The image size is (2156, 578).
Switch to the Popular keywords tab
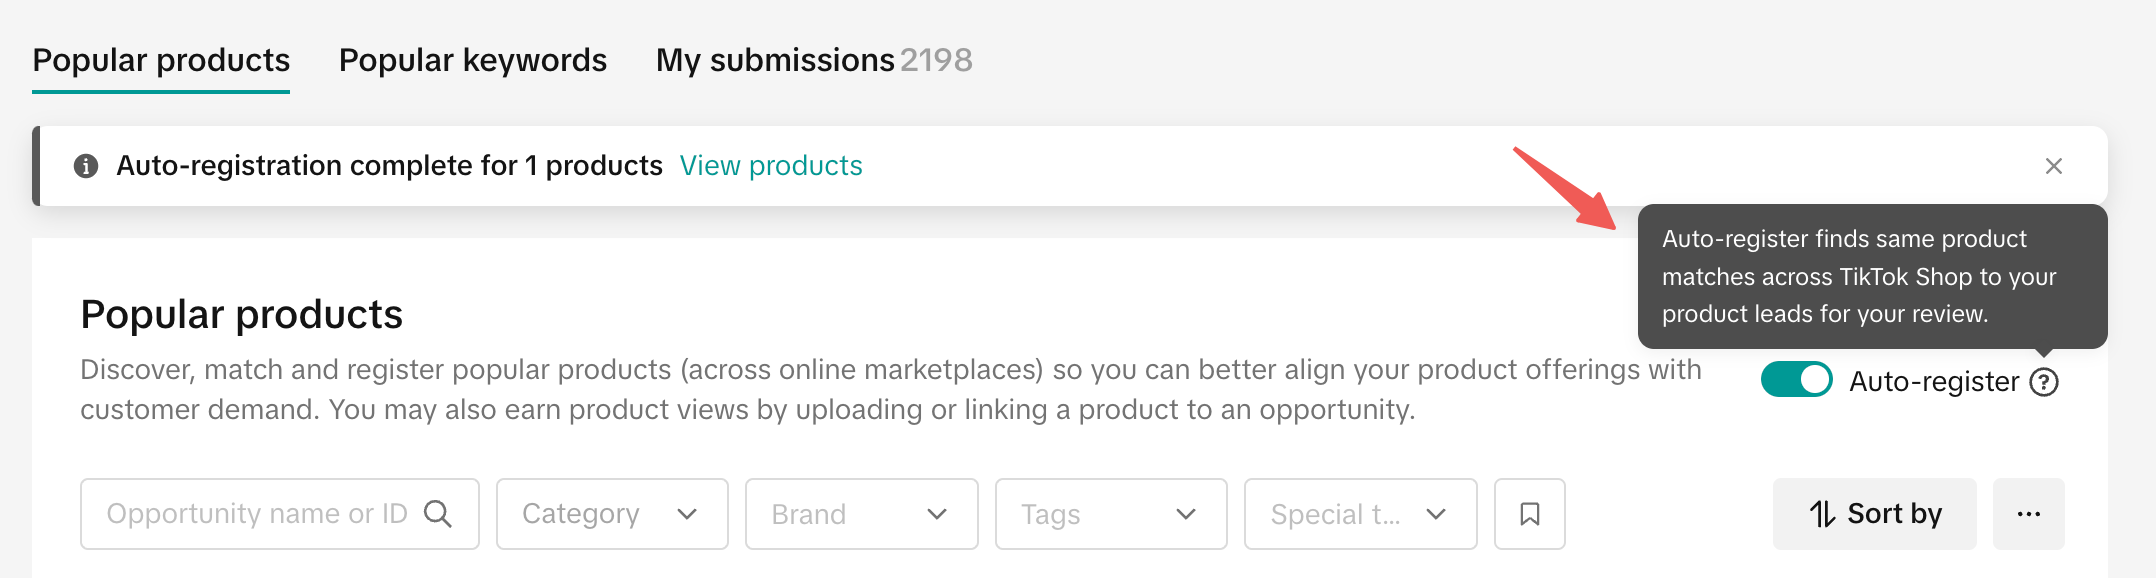point(473,60)
